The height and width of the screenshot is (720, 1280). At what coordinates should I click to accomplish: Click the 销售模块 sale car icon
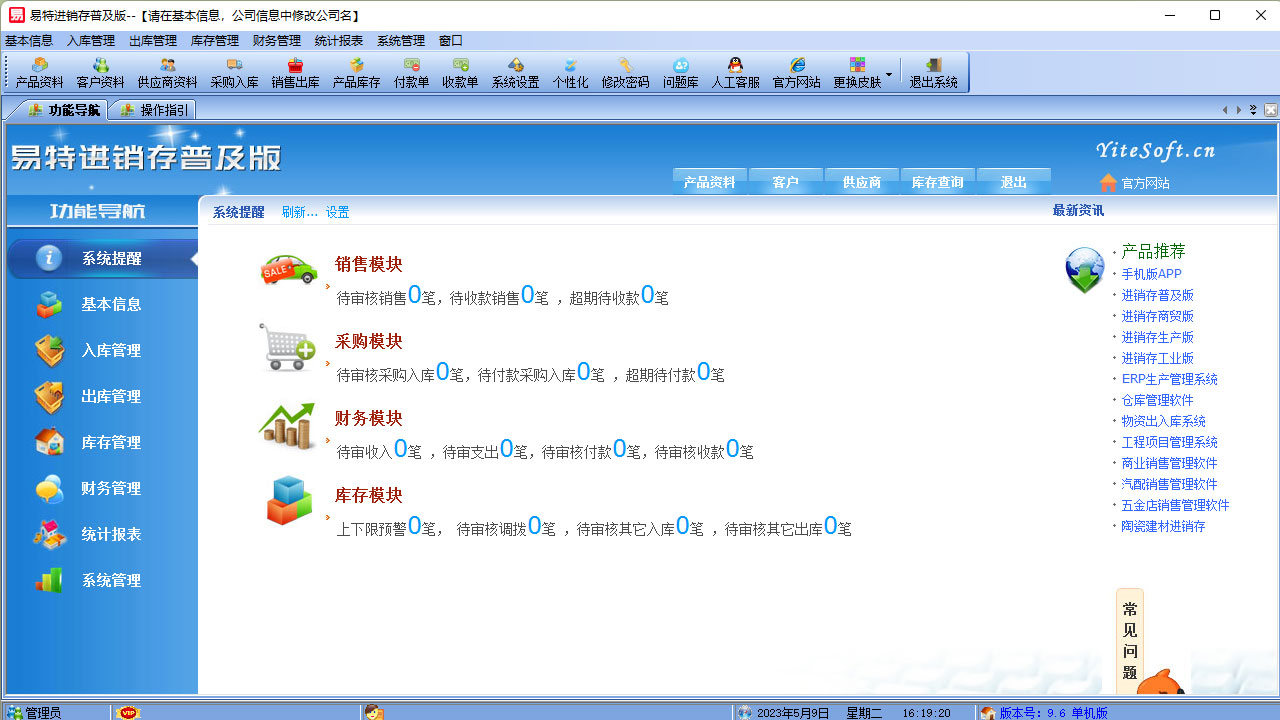pyautogui.click(x=289, y=269)
